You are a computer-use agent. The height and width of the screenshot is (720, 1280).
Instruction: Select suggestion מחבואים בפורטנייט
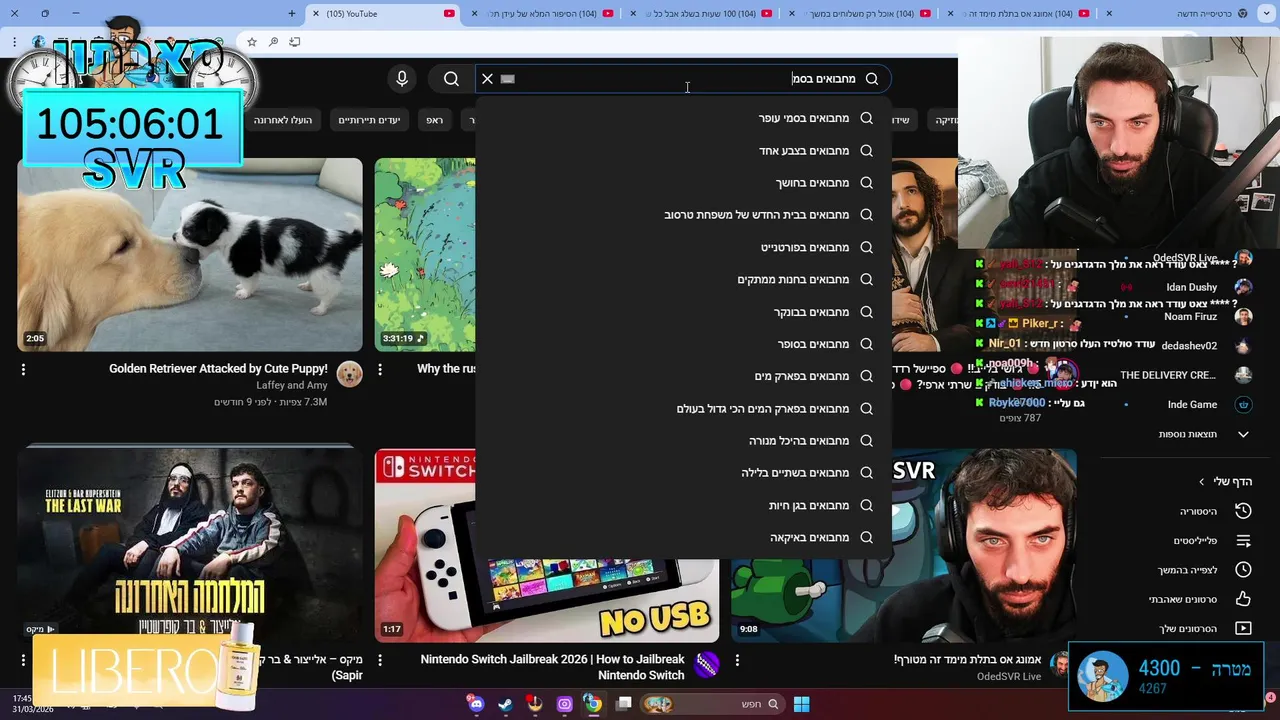pos(683,247)
